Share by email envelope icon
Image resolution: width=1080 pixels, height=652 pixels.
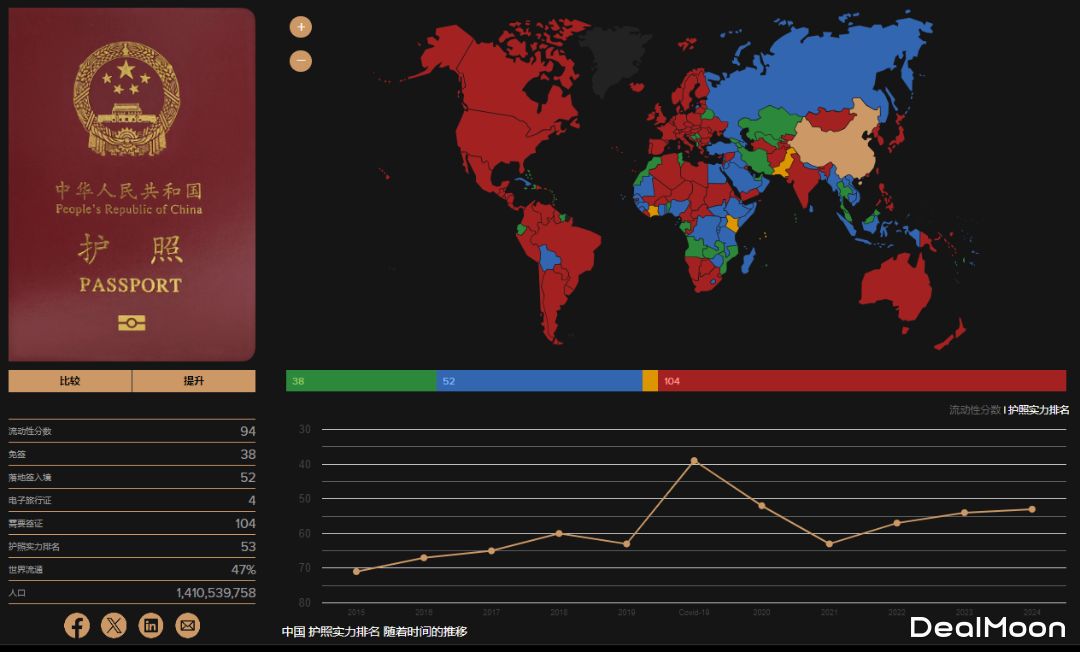(x=188, y=626)
